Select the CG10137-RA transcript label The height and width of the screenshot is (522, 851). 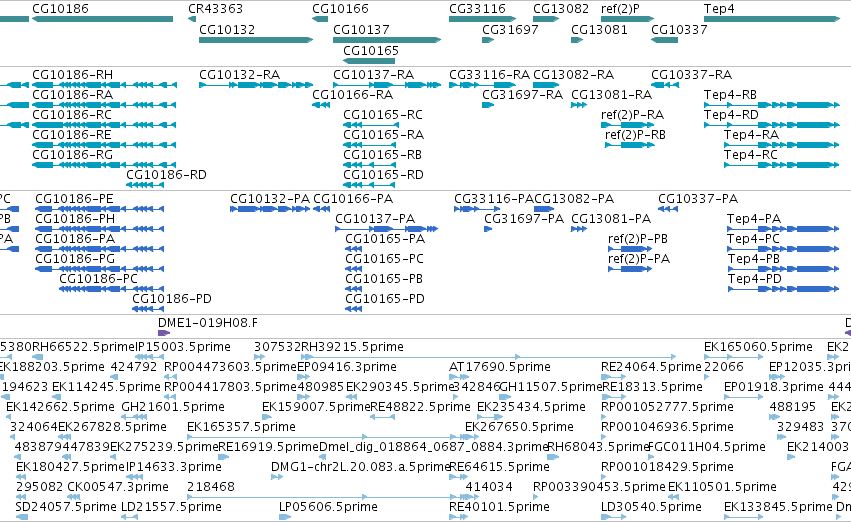[373, 74]
